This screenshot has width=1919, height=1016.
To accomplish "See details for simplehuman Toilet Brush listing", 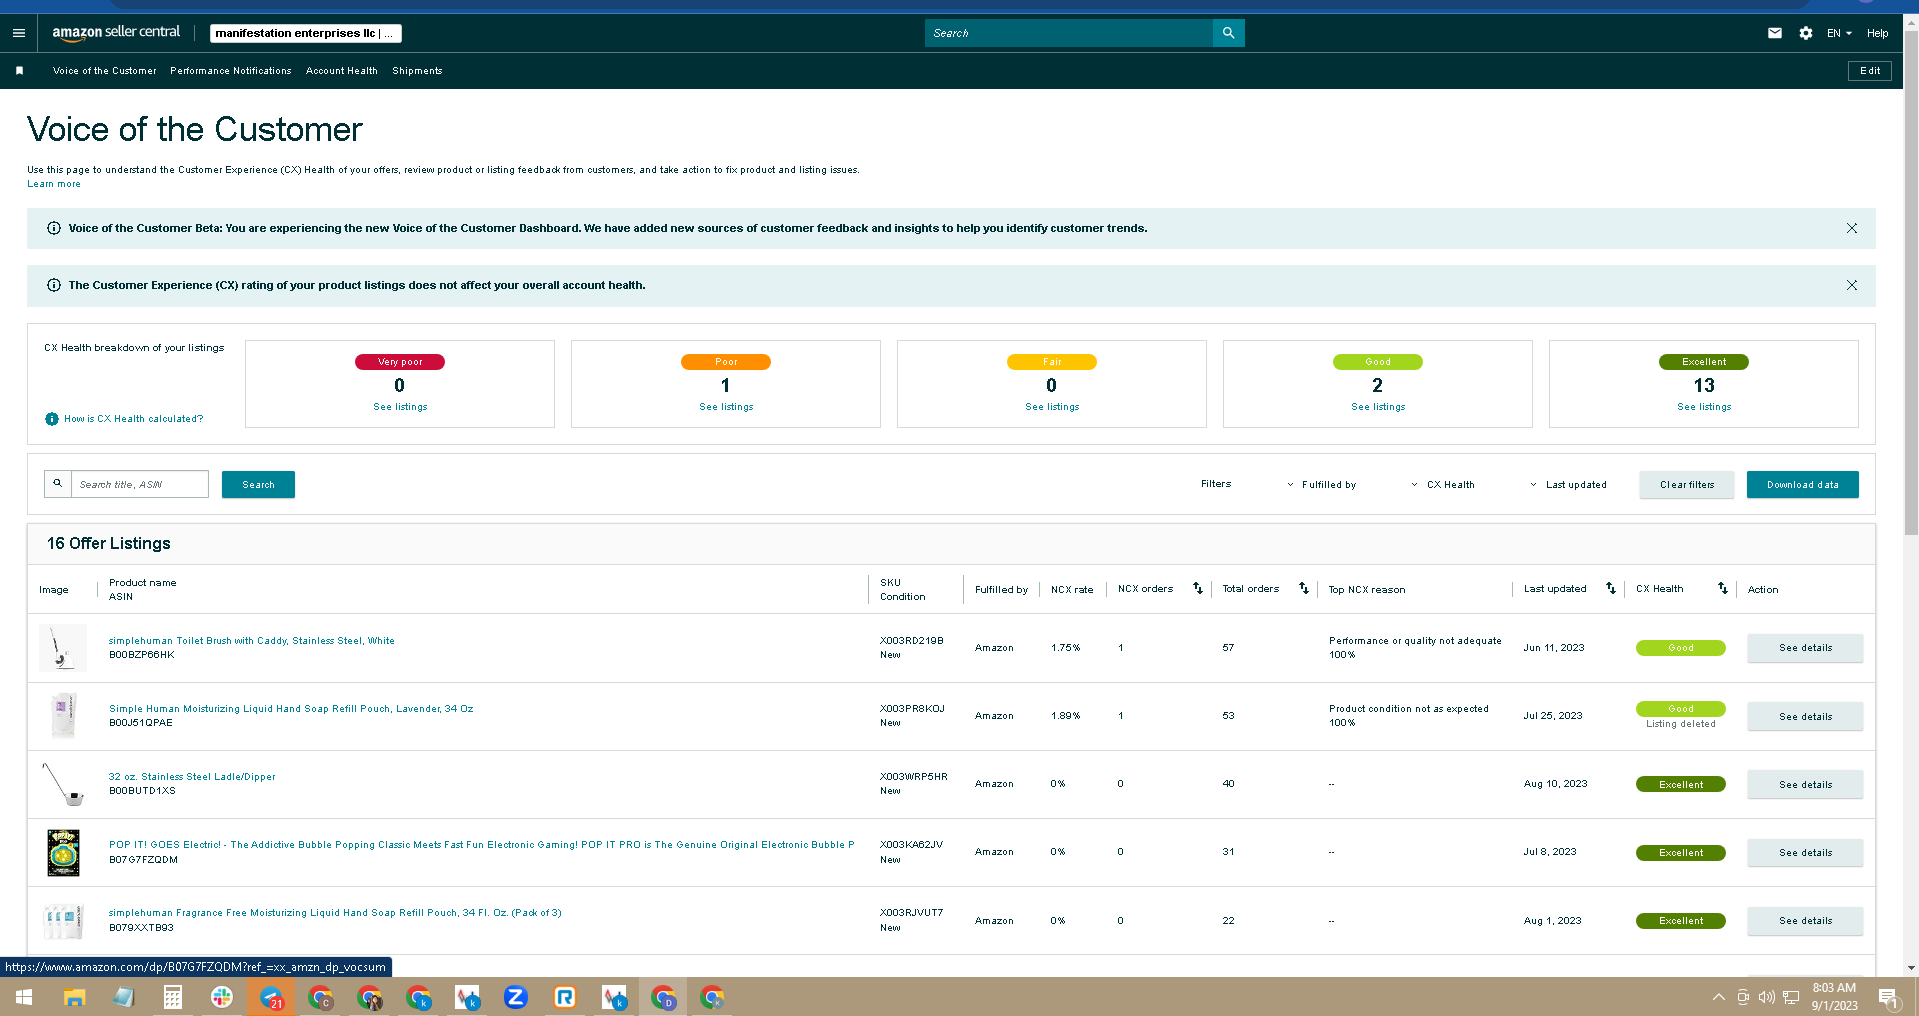I will click(x=1805, y=648).
